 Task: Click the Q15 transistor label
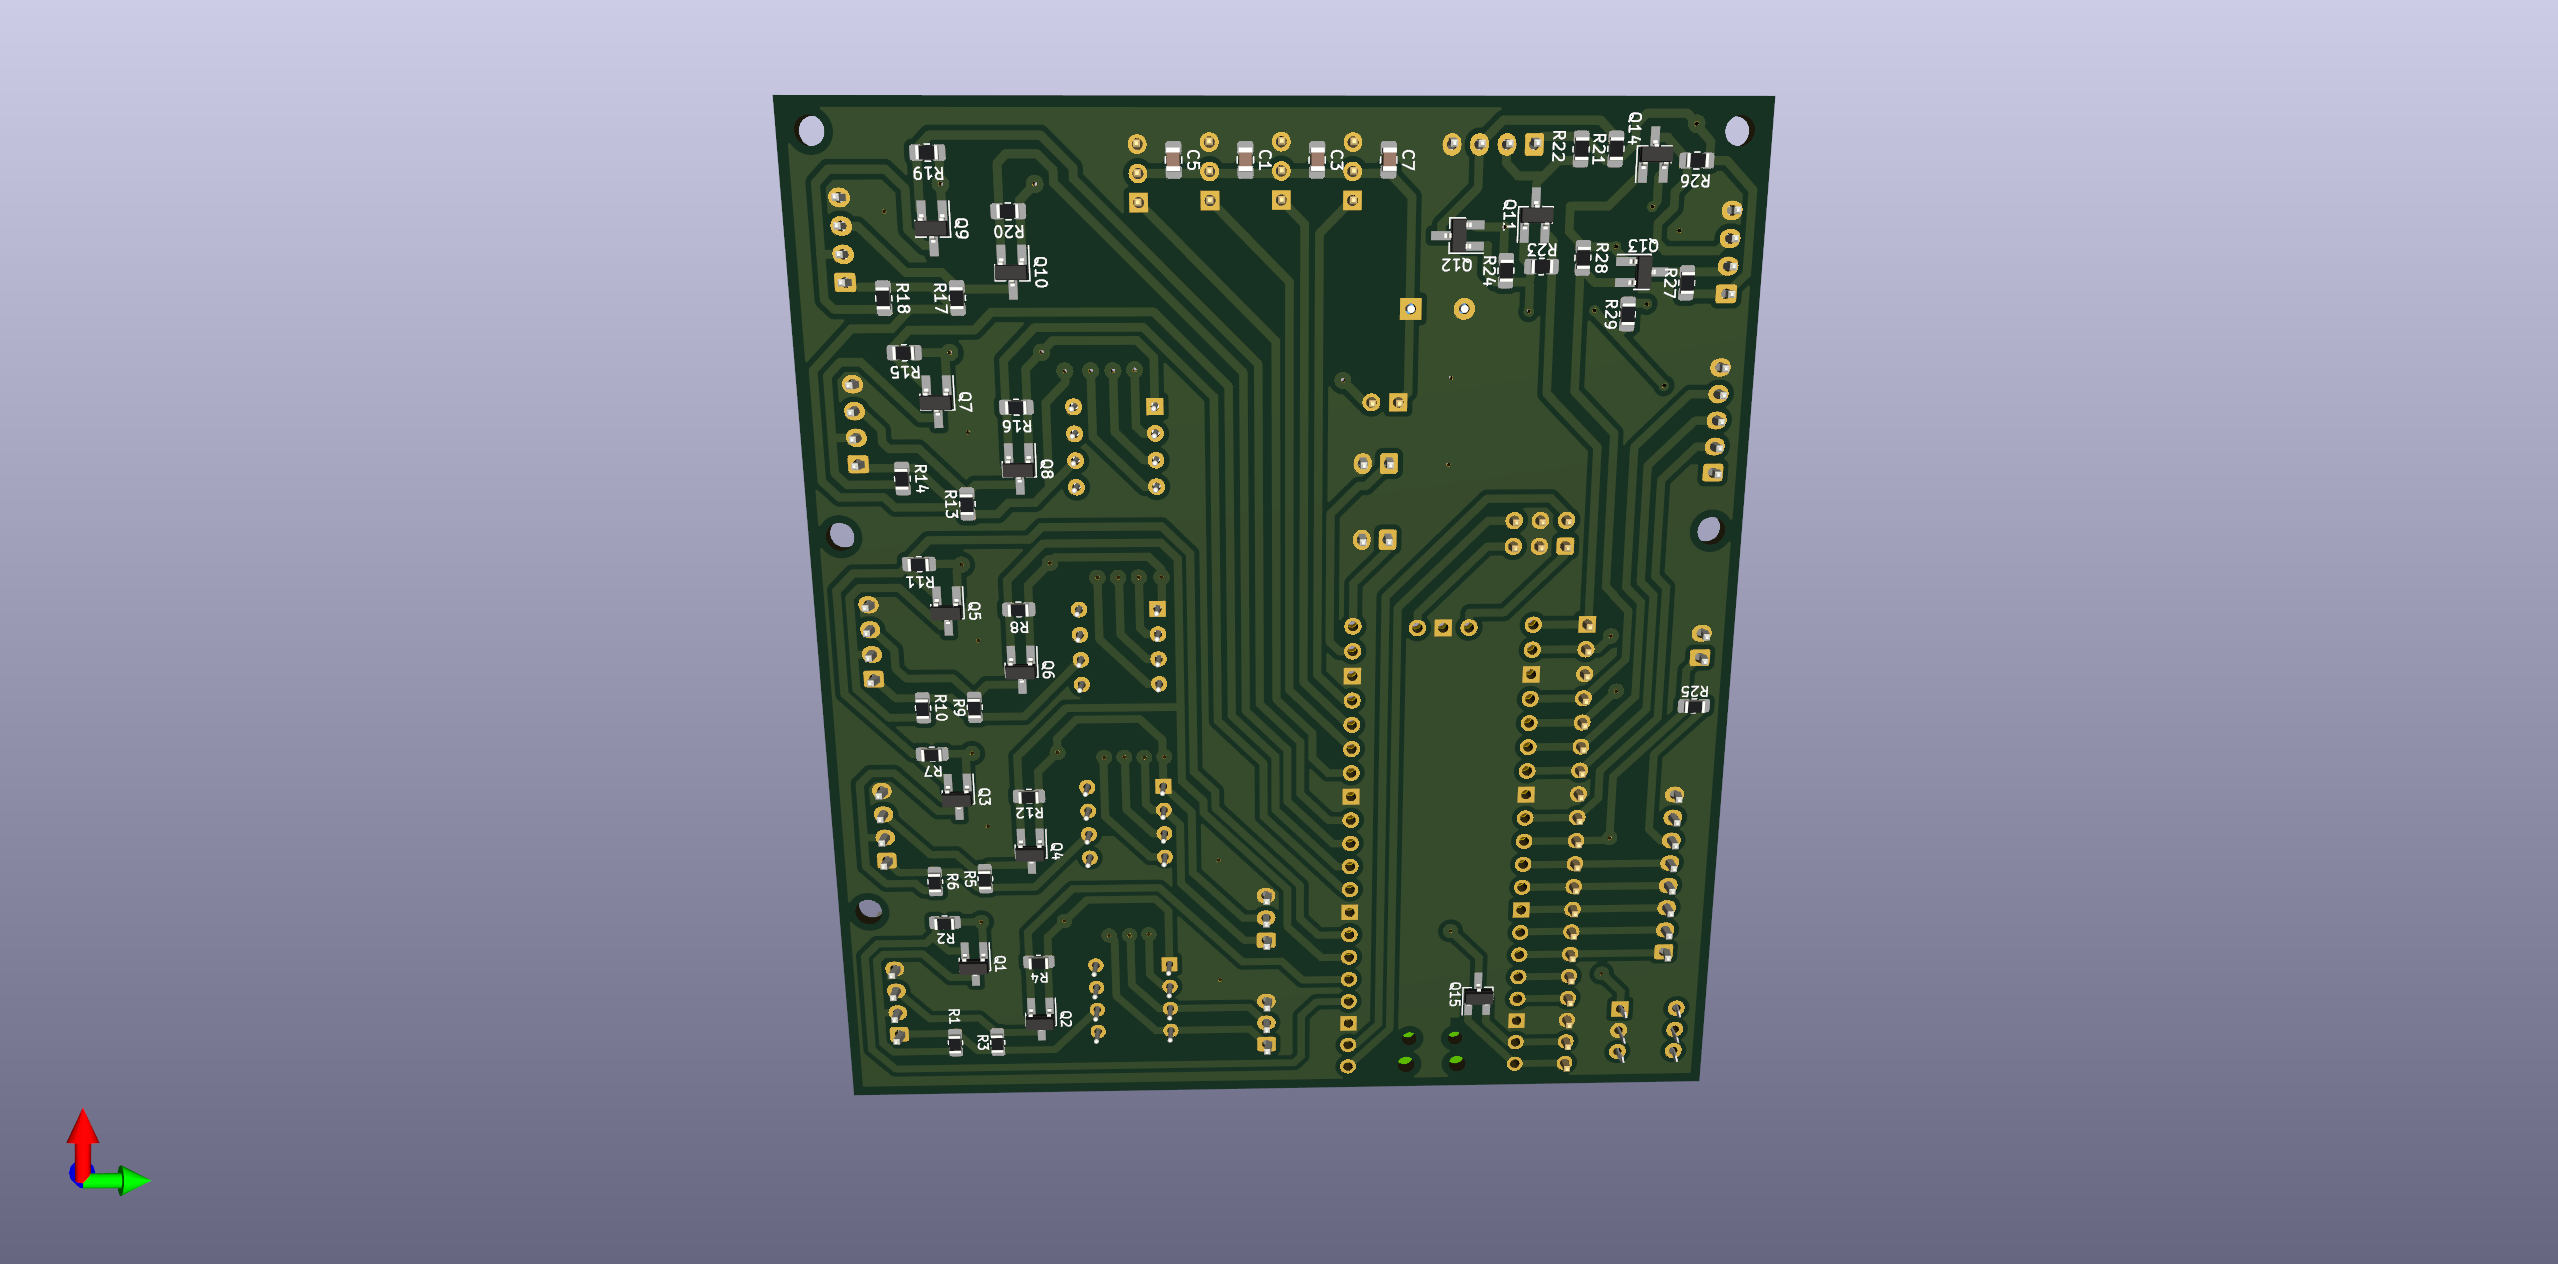click(x=1455, y=994)
